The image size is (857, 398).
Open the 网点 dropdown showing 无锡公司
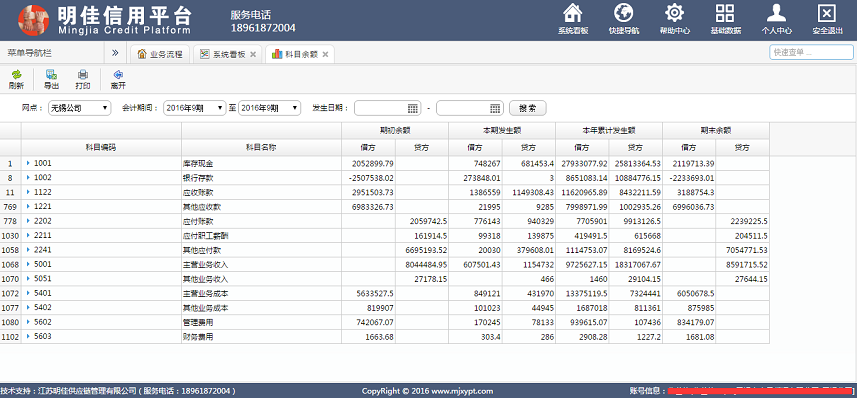pyautogui.click(x=80, y=108)
